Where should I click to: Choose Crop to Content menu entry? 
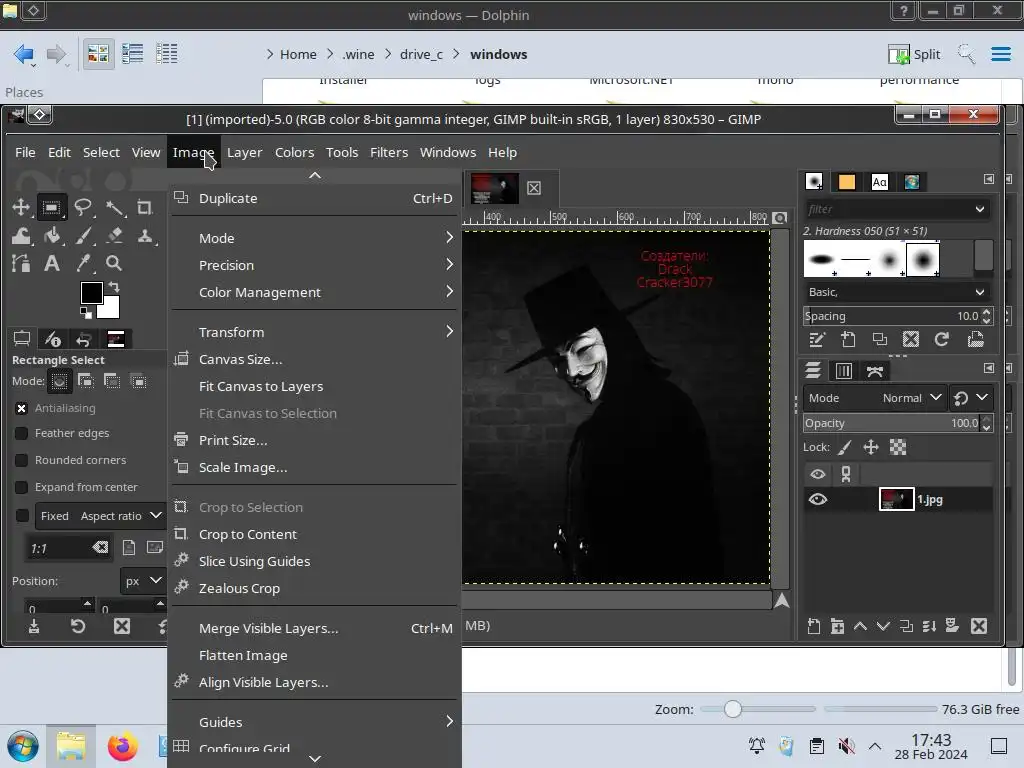tap(314, 534)
